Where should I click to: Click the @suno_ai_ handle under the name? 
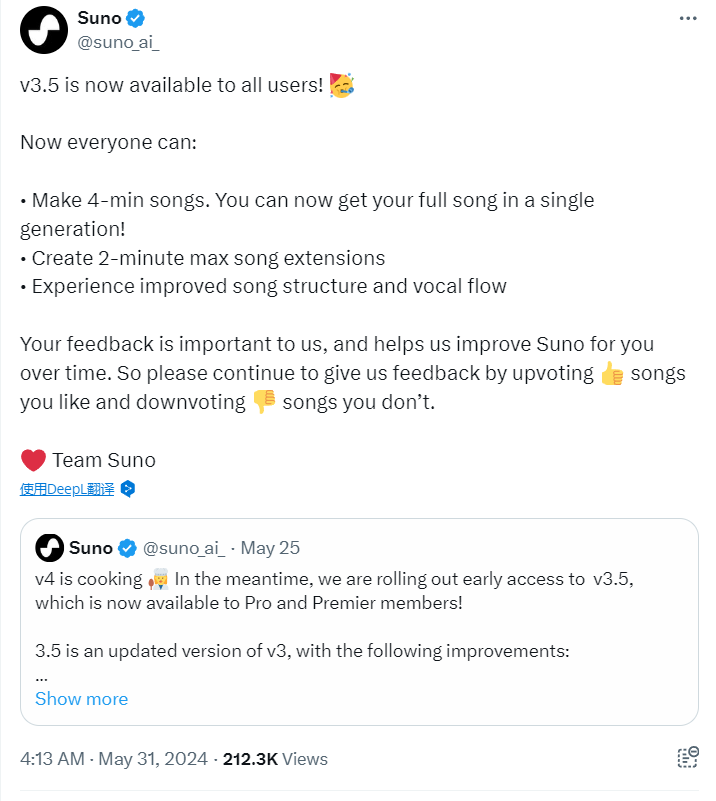tap(119, 43)
